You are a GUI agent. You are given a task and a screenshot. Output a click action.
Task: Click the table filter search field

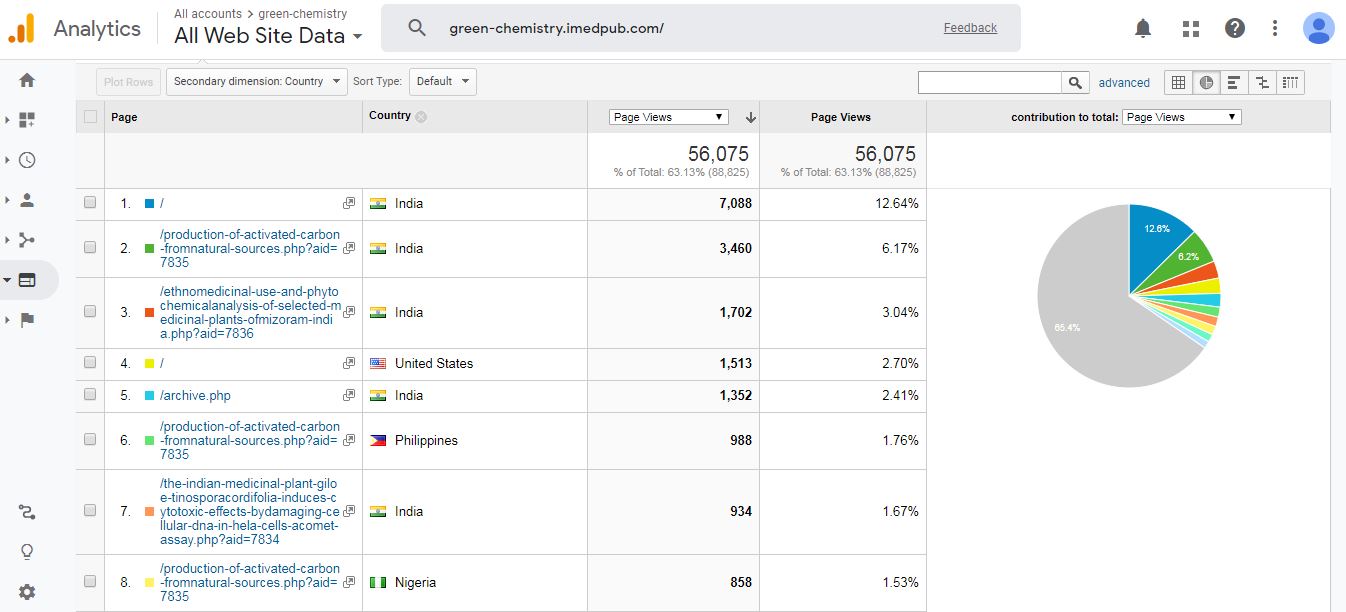tap(989, 83)
